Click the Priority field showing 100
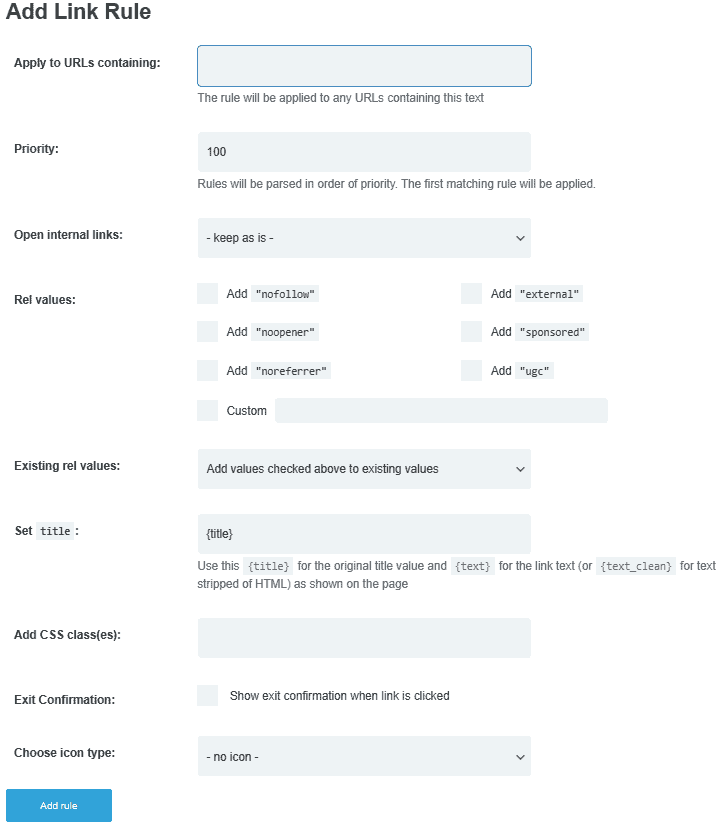The width and height of the screenshot is (728, 827). pyautogui.click(x=364, y=152)
